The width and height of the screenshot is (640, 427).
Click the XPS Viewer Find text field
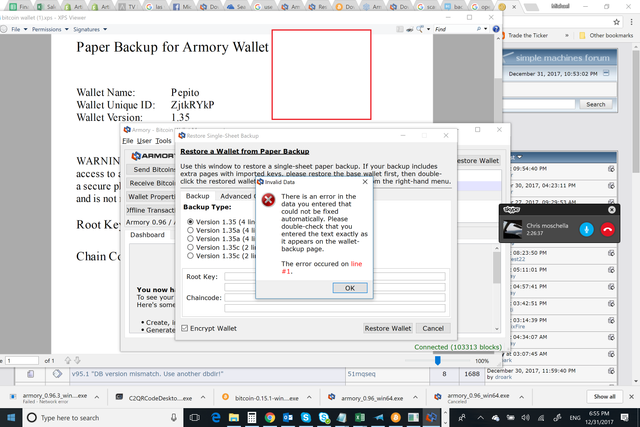point(454,29)
